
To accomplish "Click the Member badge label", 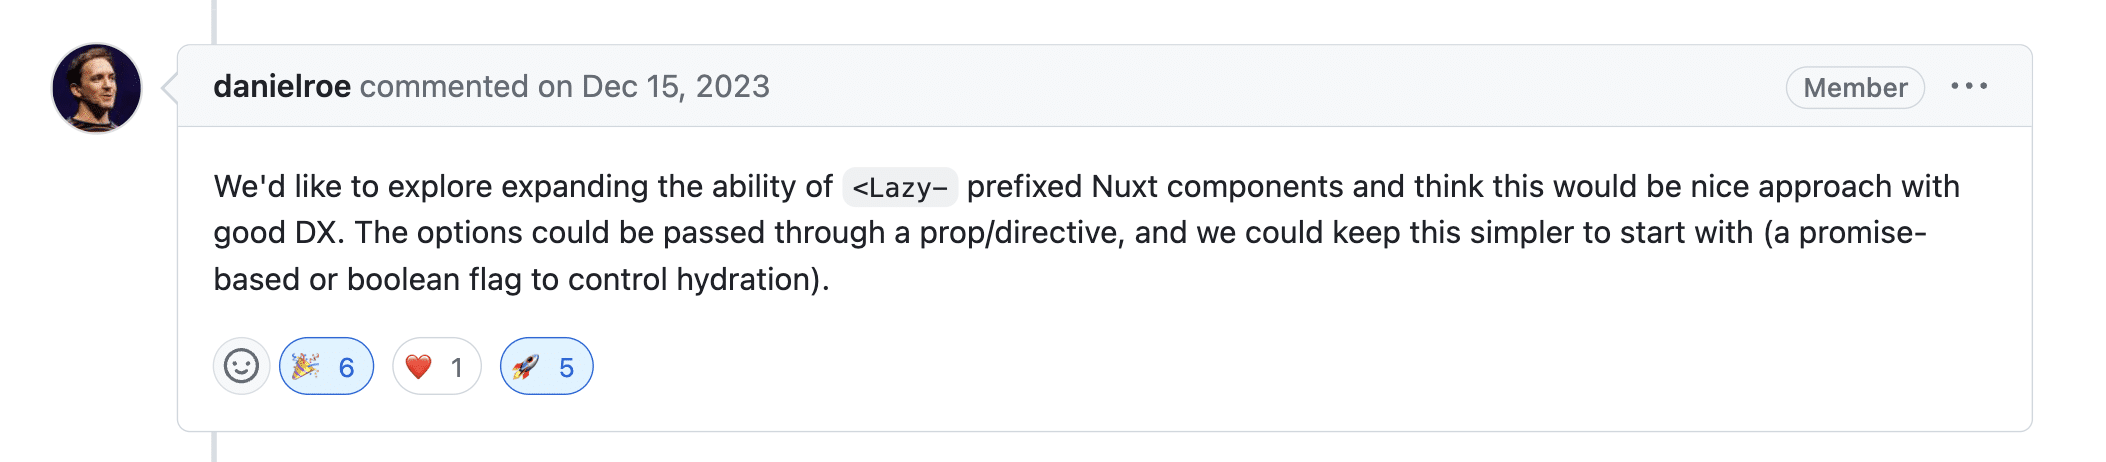I will click(x=1854, y=88).
